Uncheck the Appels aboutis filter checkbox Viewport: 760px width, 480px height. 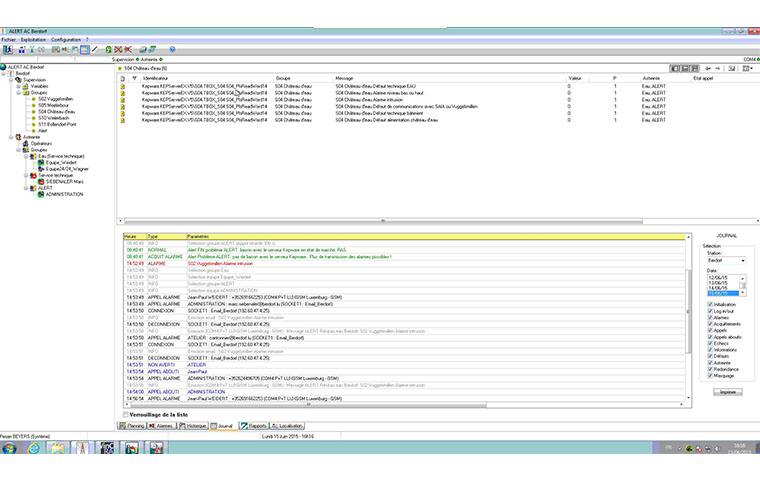tap(710, 336)
